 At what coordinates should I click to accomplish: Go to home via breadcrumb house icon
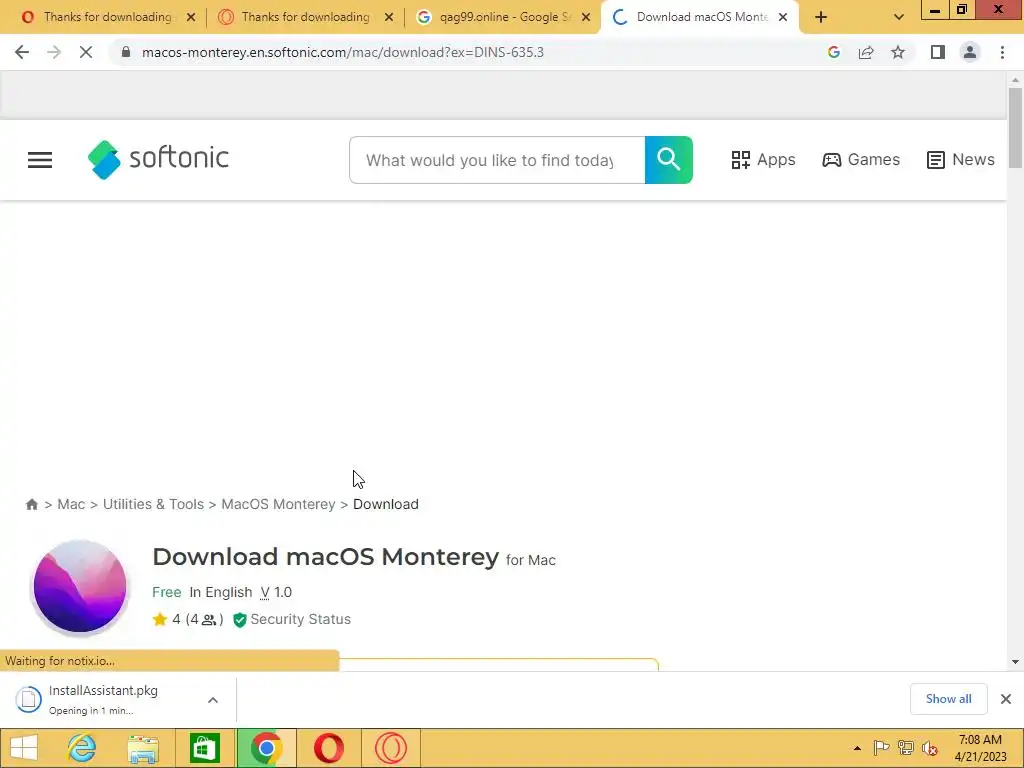pyautogui.click(x=31, y=504)
